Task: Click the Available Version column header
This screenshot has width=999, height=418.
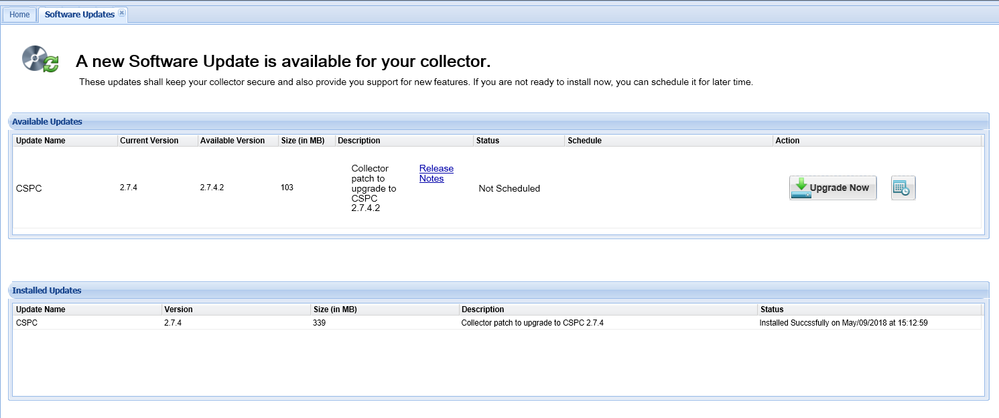Action: tap(238, 140)
